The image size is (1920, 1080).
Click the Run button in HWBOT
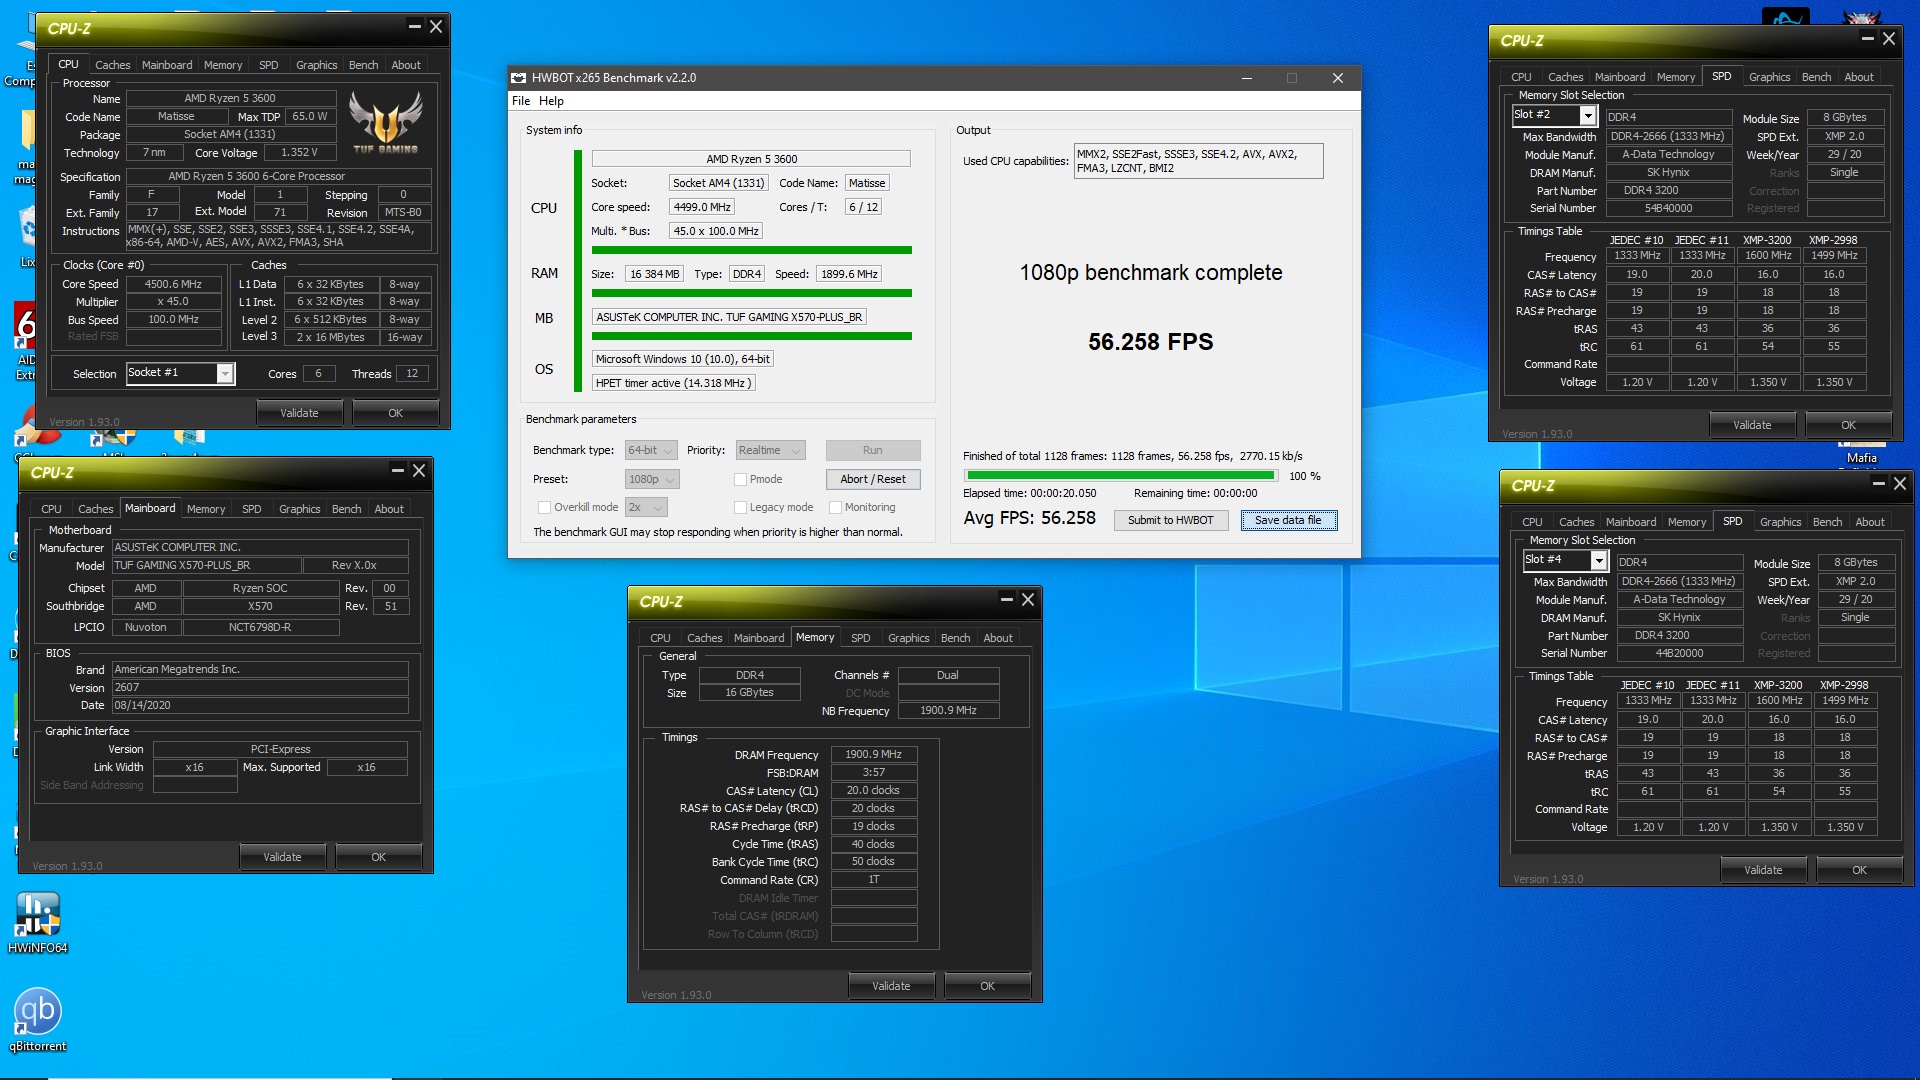(873, 450)
